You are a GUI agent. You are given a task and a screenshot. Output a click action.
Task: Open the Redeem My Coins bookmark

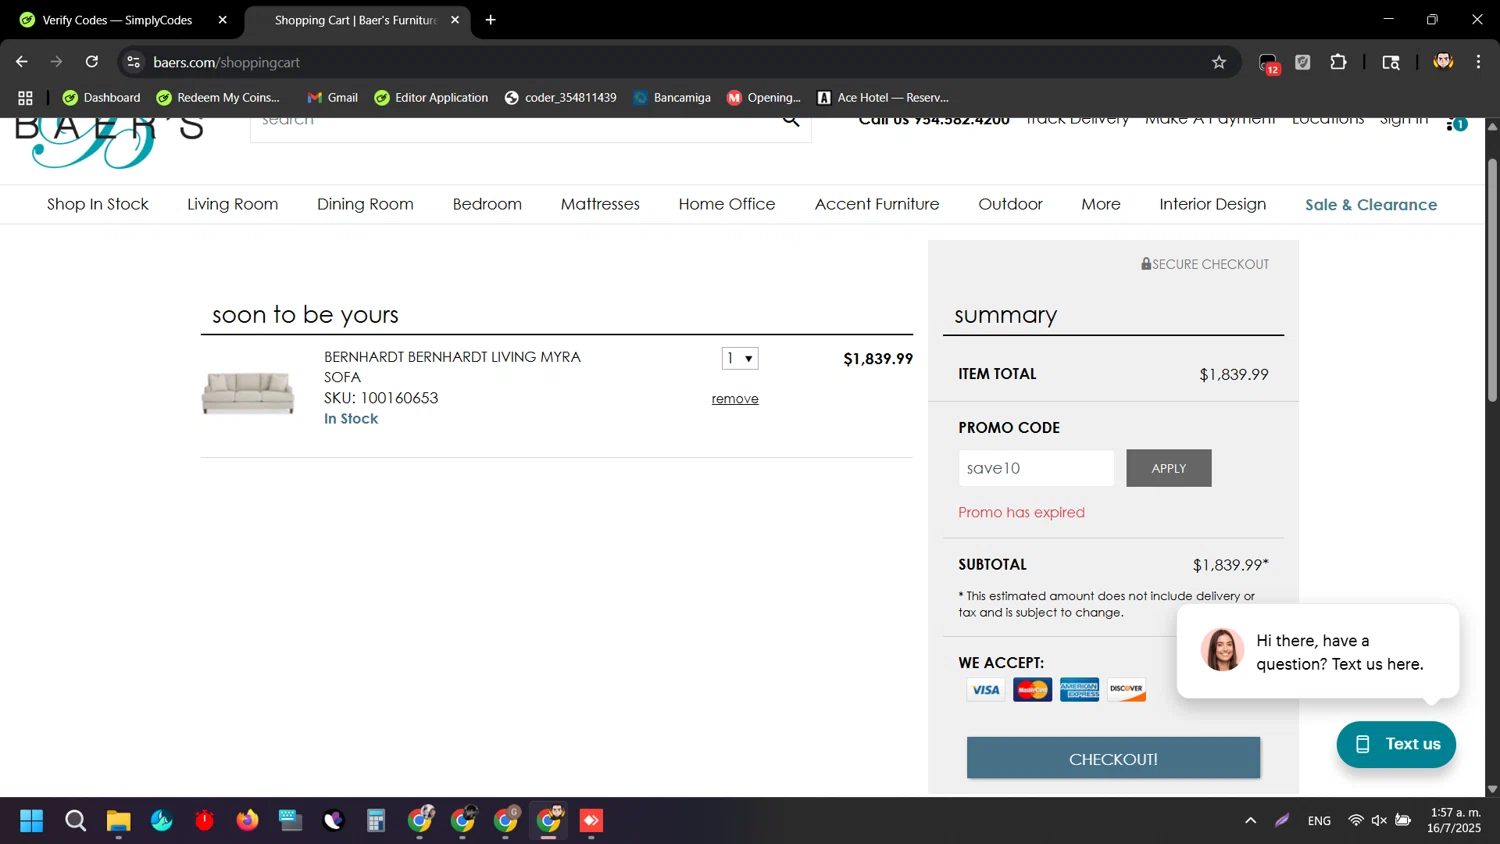tap(218, 98)
